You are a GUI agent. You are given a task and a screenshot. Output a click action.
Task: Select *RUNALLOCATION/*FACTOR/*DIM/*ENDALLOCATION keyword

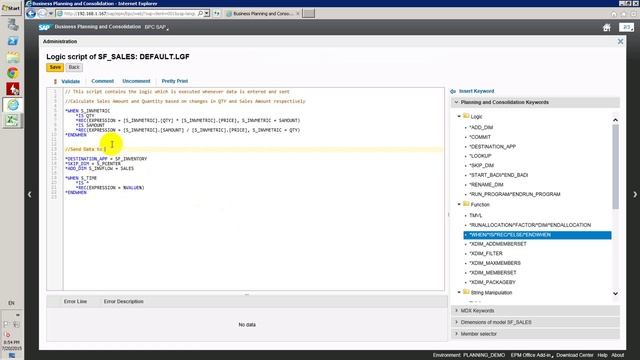click(x=530, y=225)
